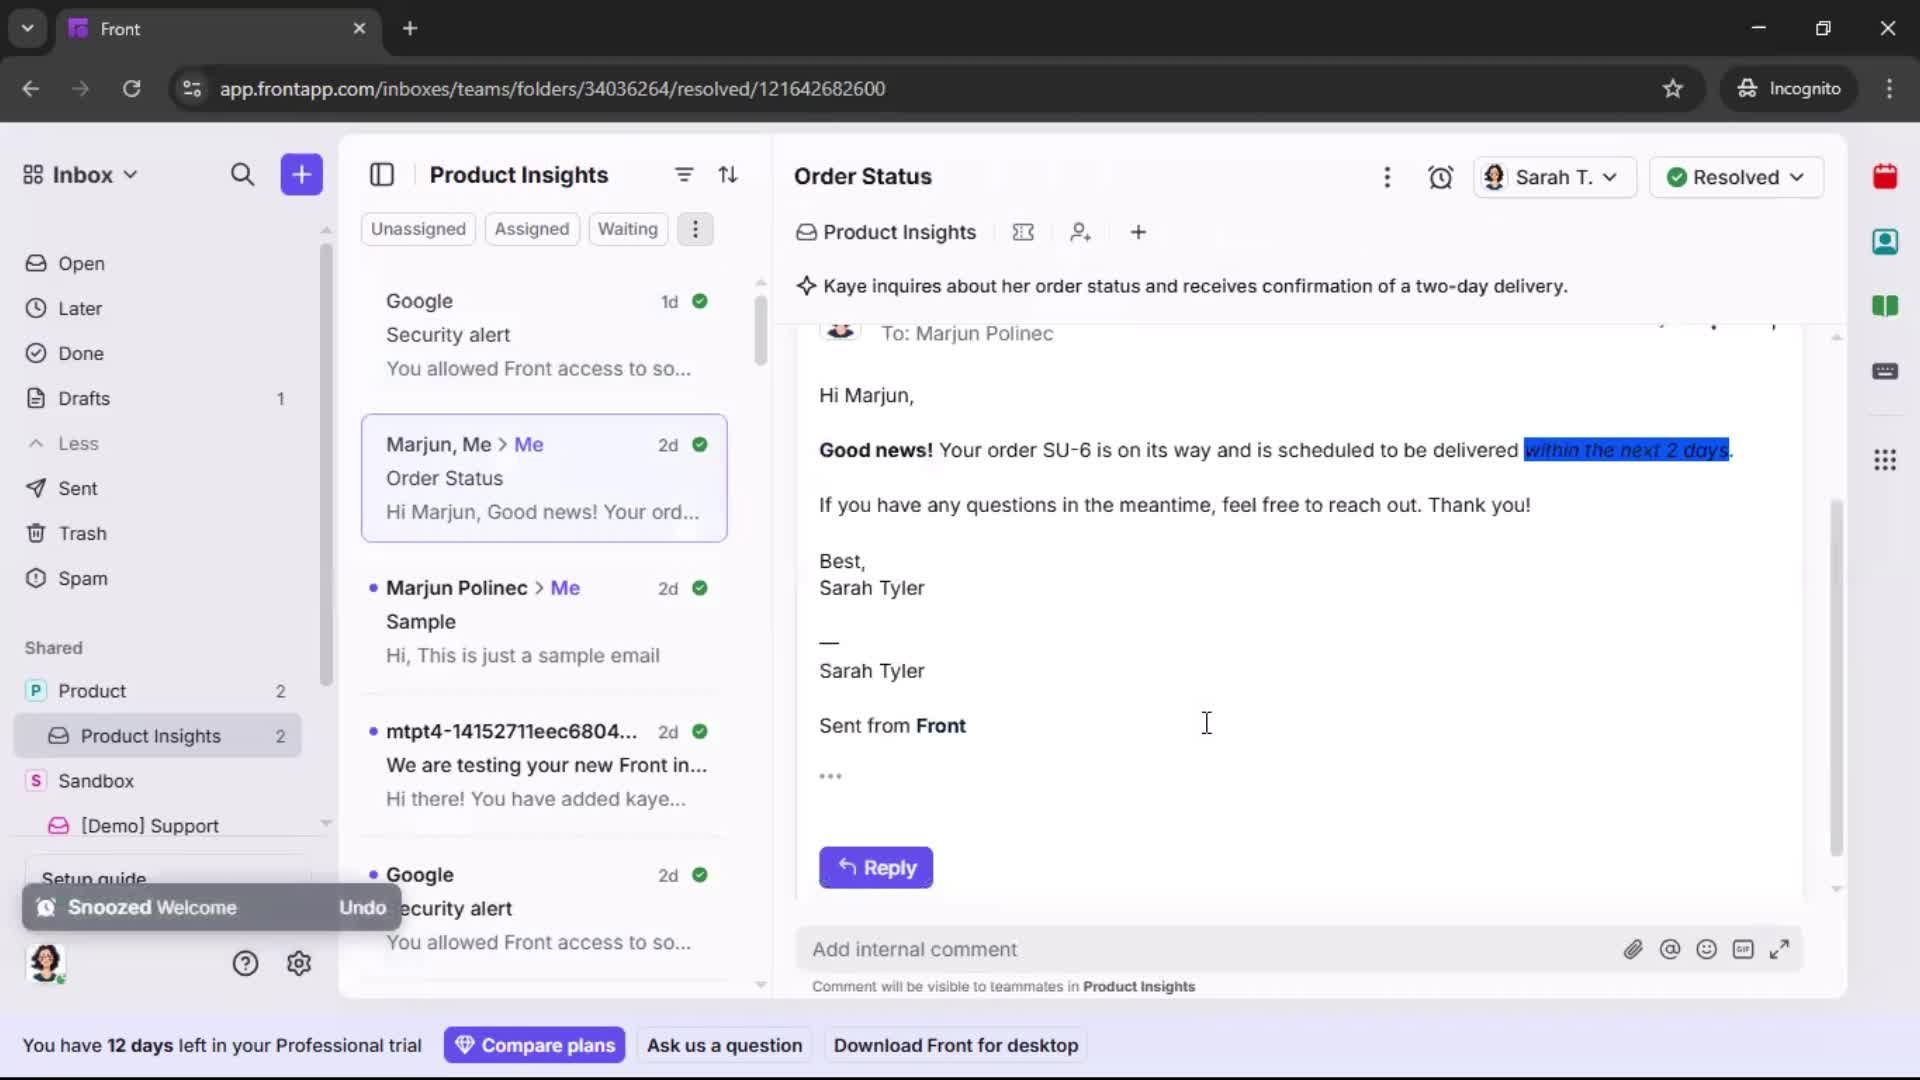Attach a file to the internal comment

[1634, 949]
